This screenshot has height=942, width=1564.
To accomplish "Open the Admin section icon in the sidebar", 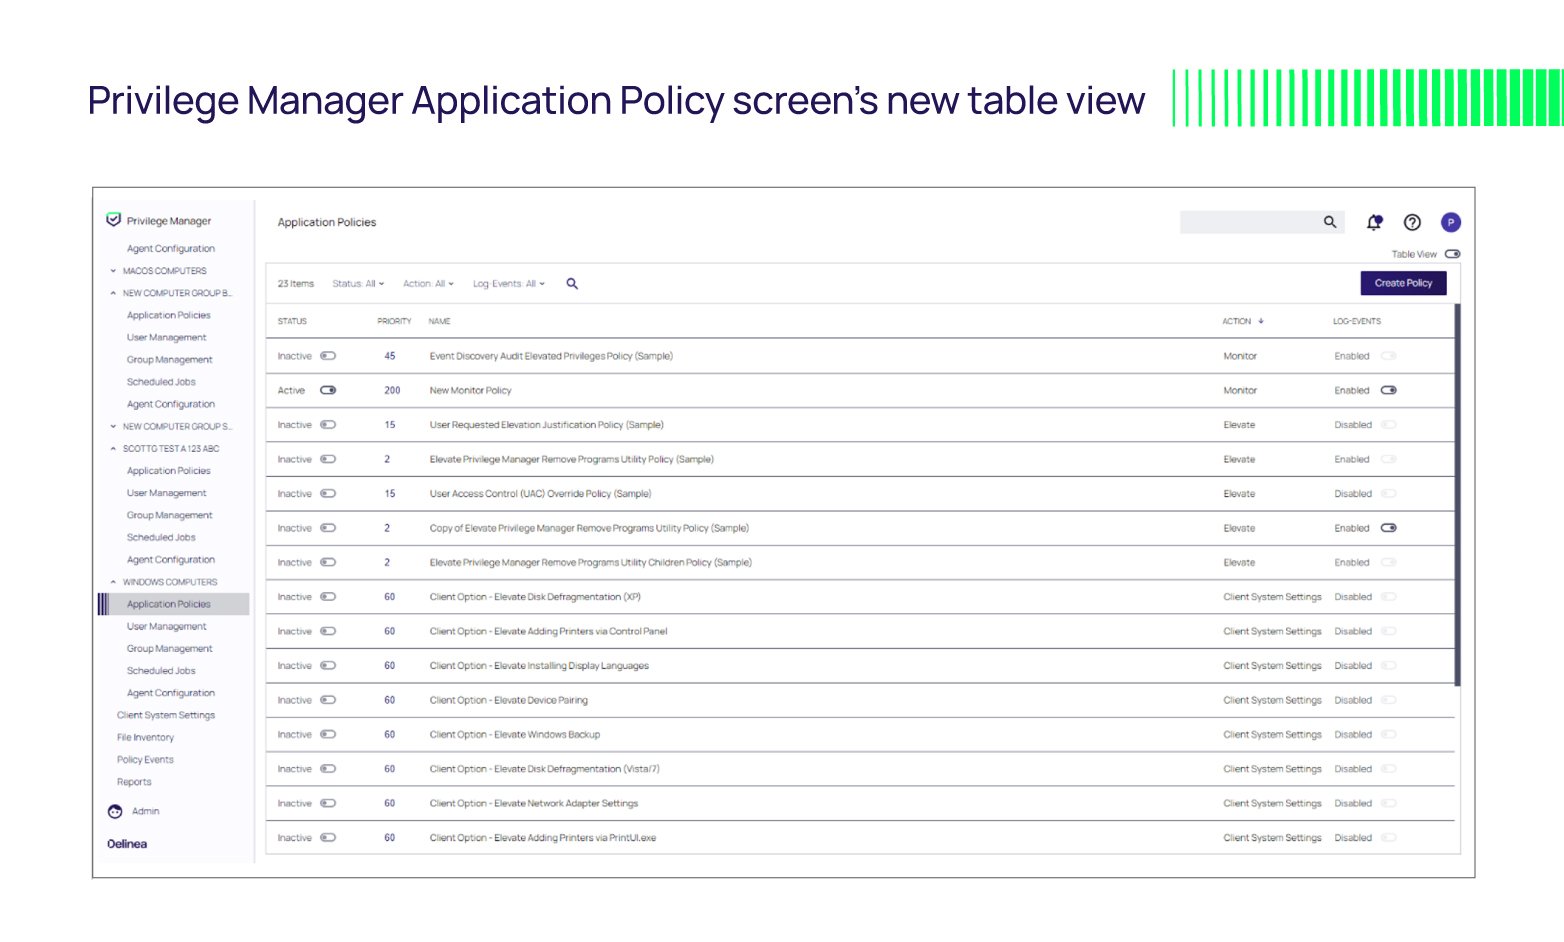I will (115, 811).
